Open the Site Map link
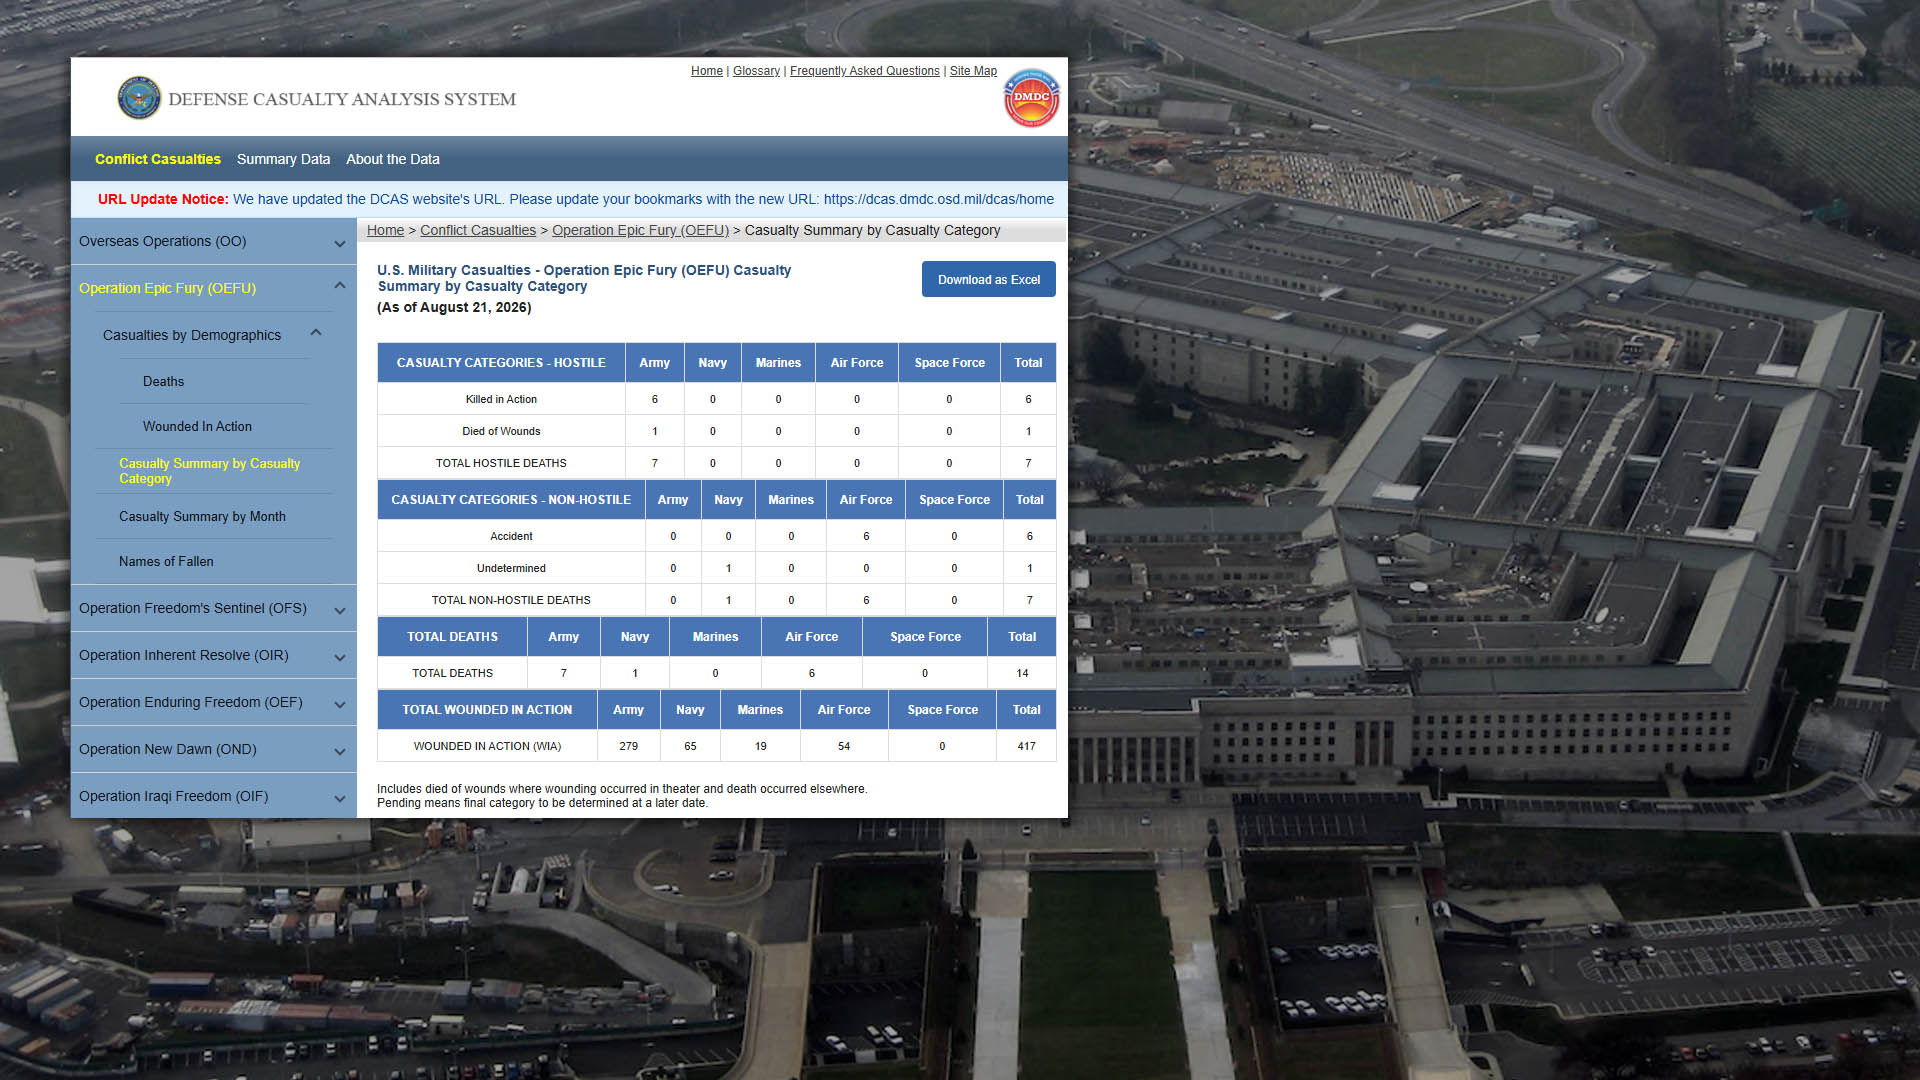Viewport: 1920px width, 1080px height. click(973, 71)
